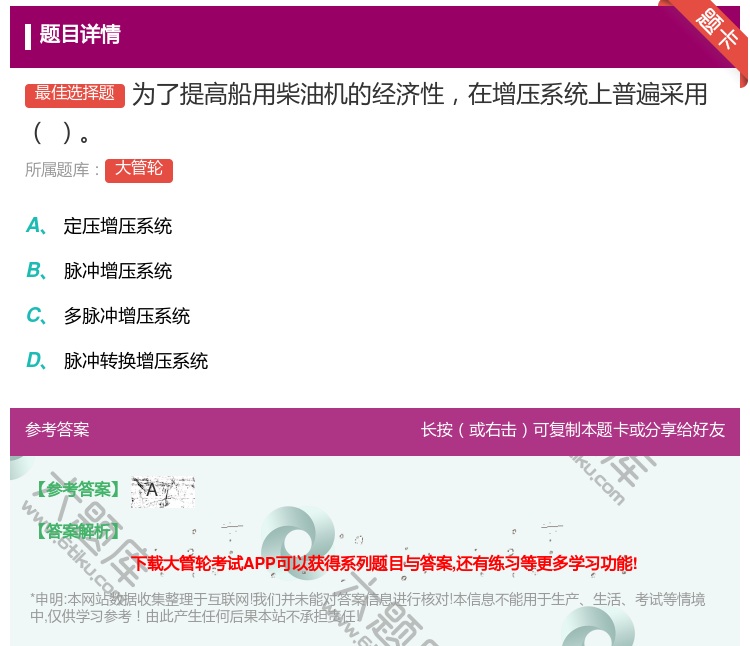Click the 长按（或右击）可复制本题卡 hint text

(573, 429)
